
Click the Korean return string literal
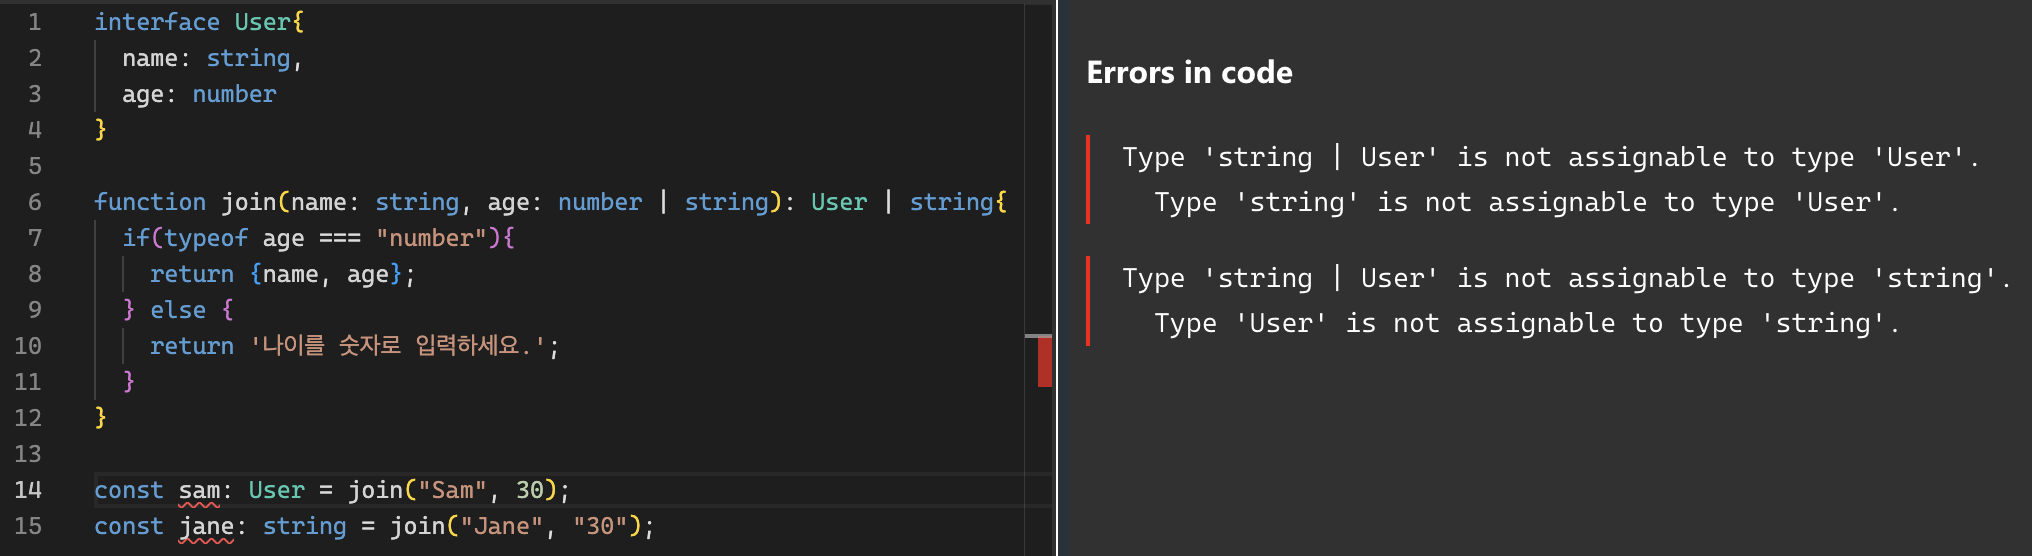398,346
